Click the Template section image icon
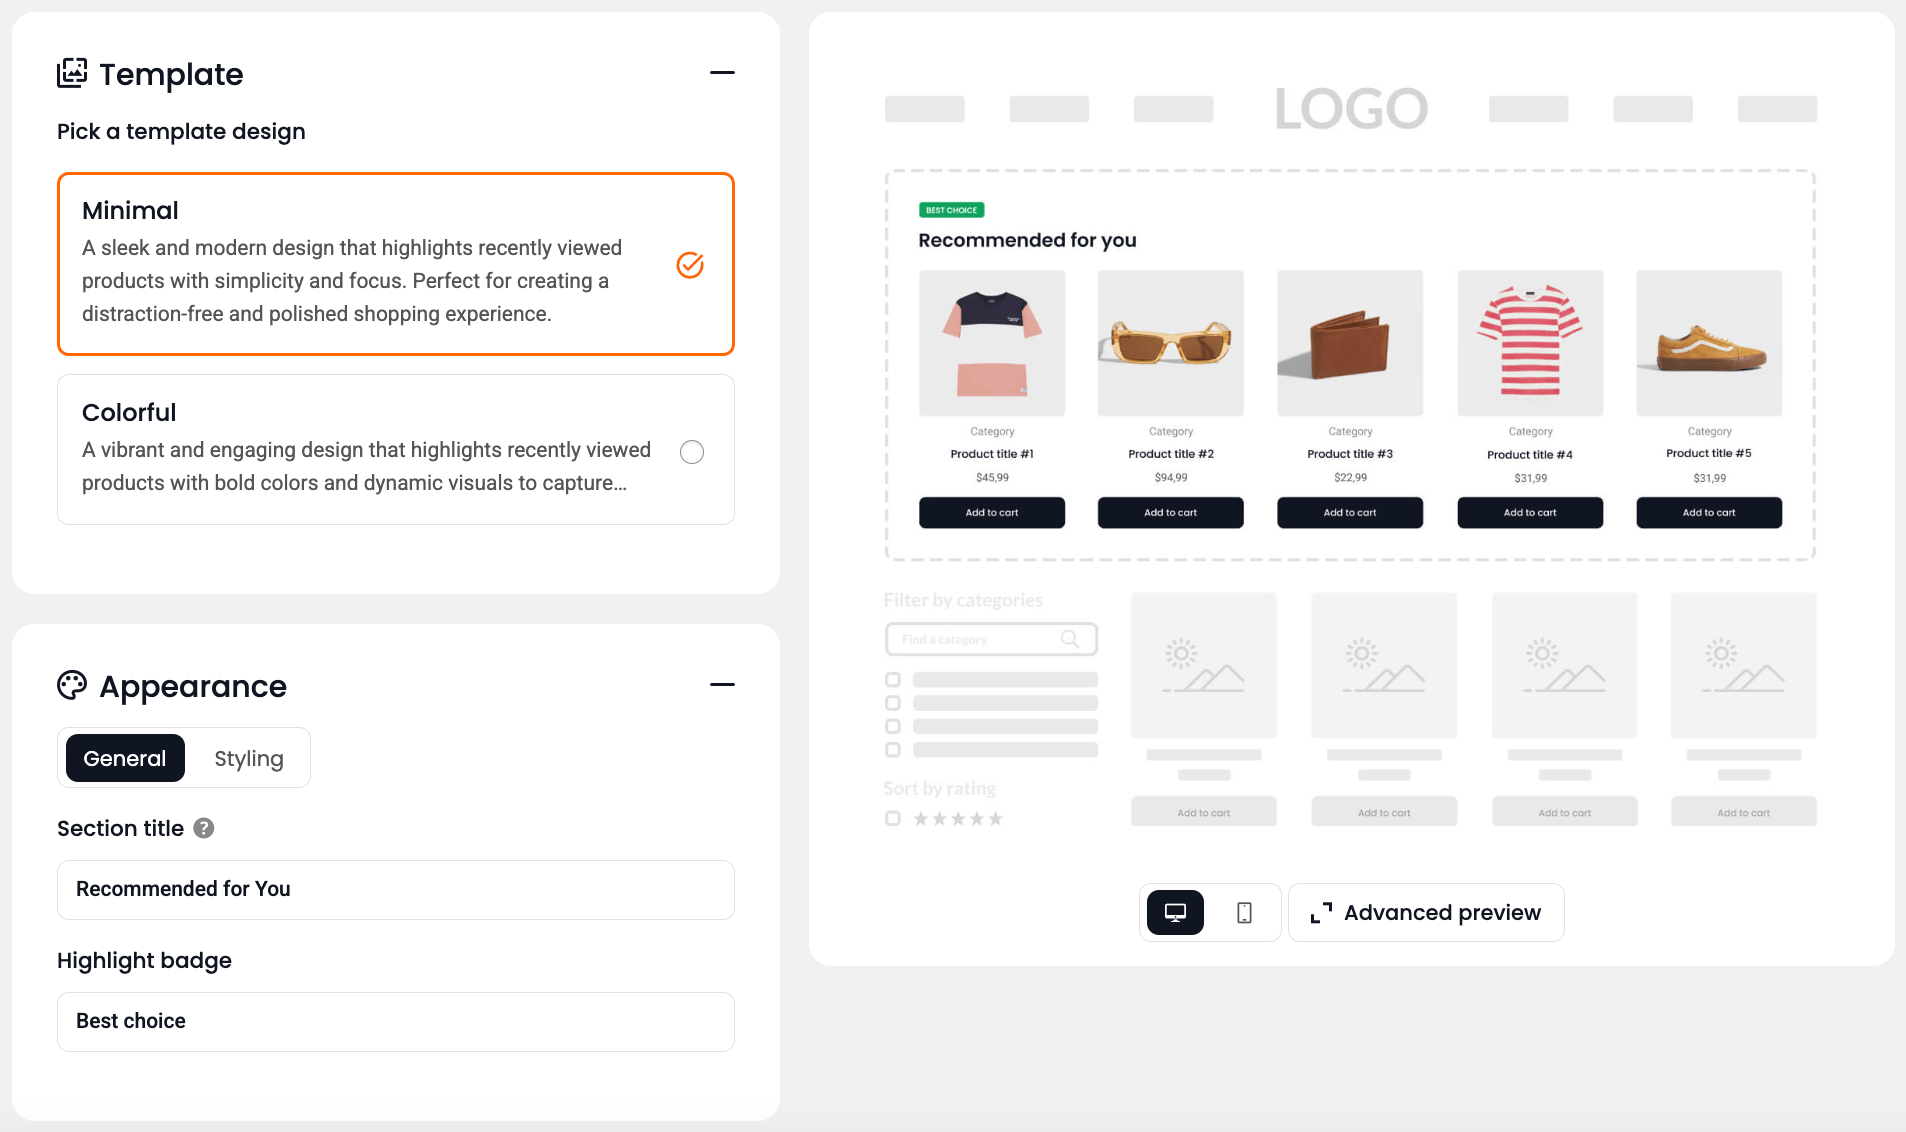Viewport: 1906px width, 1132px height. (x=72, y=73)
